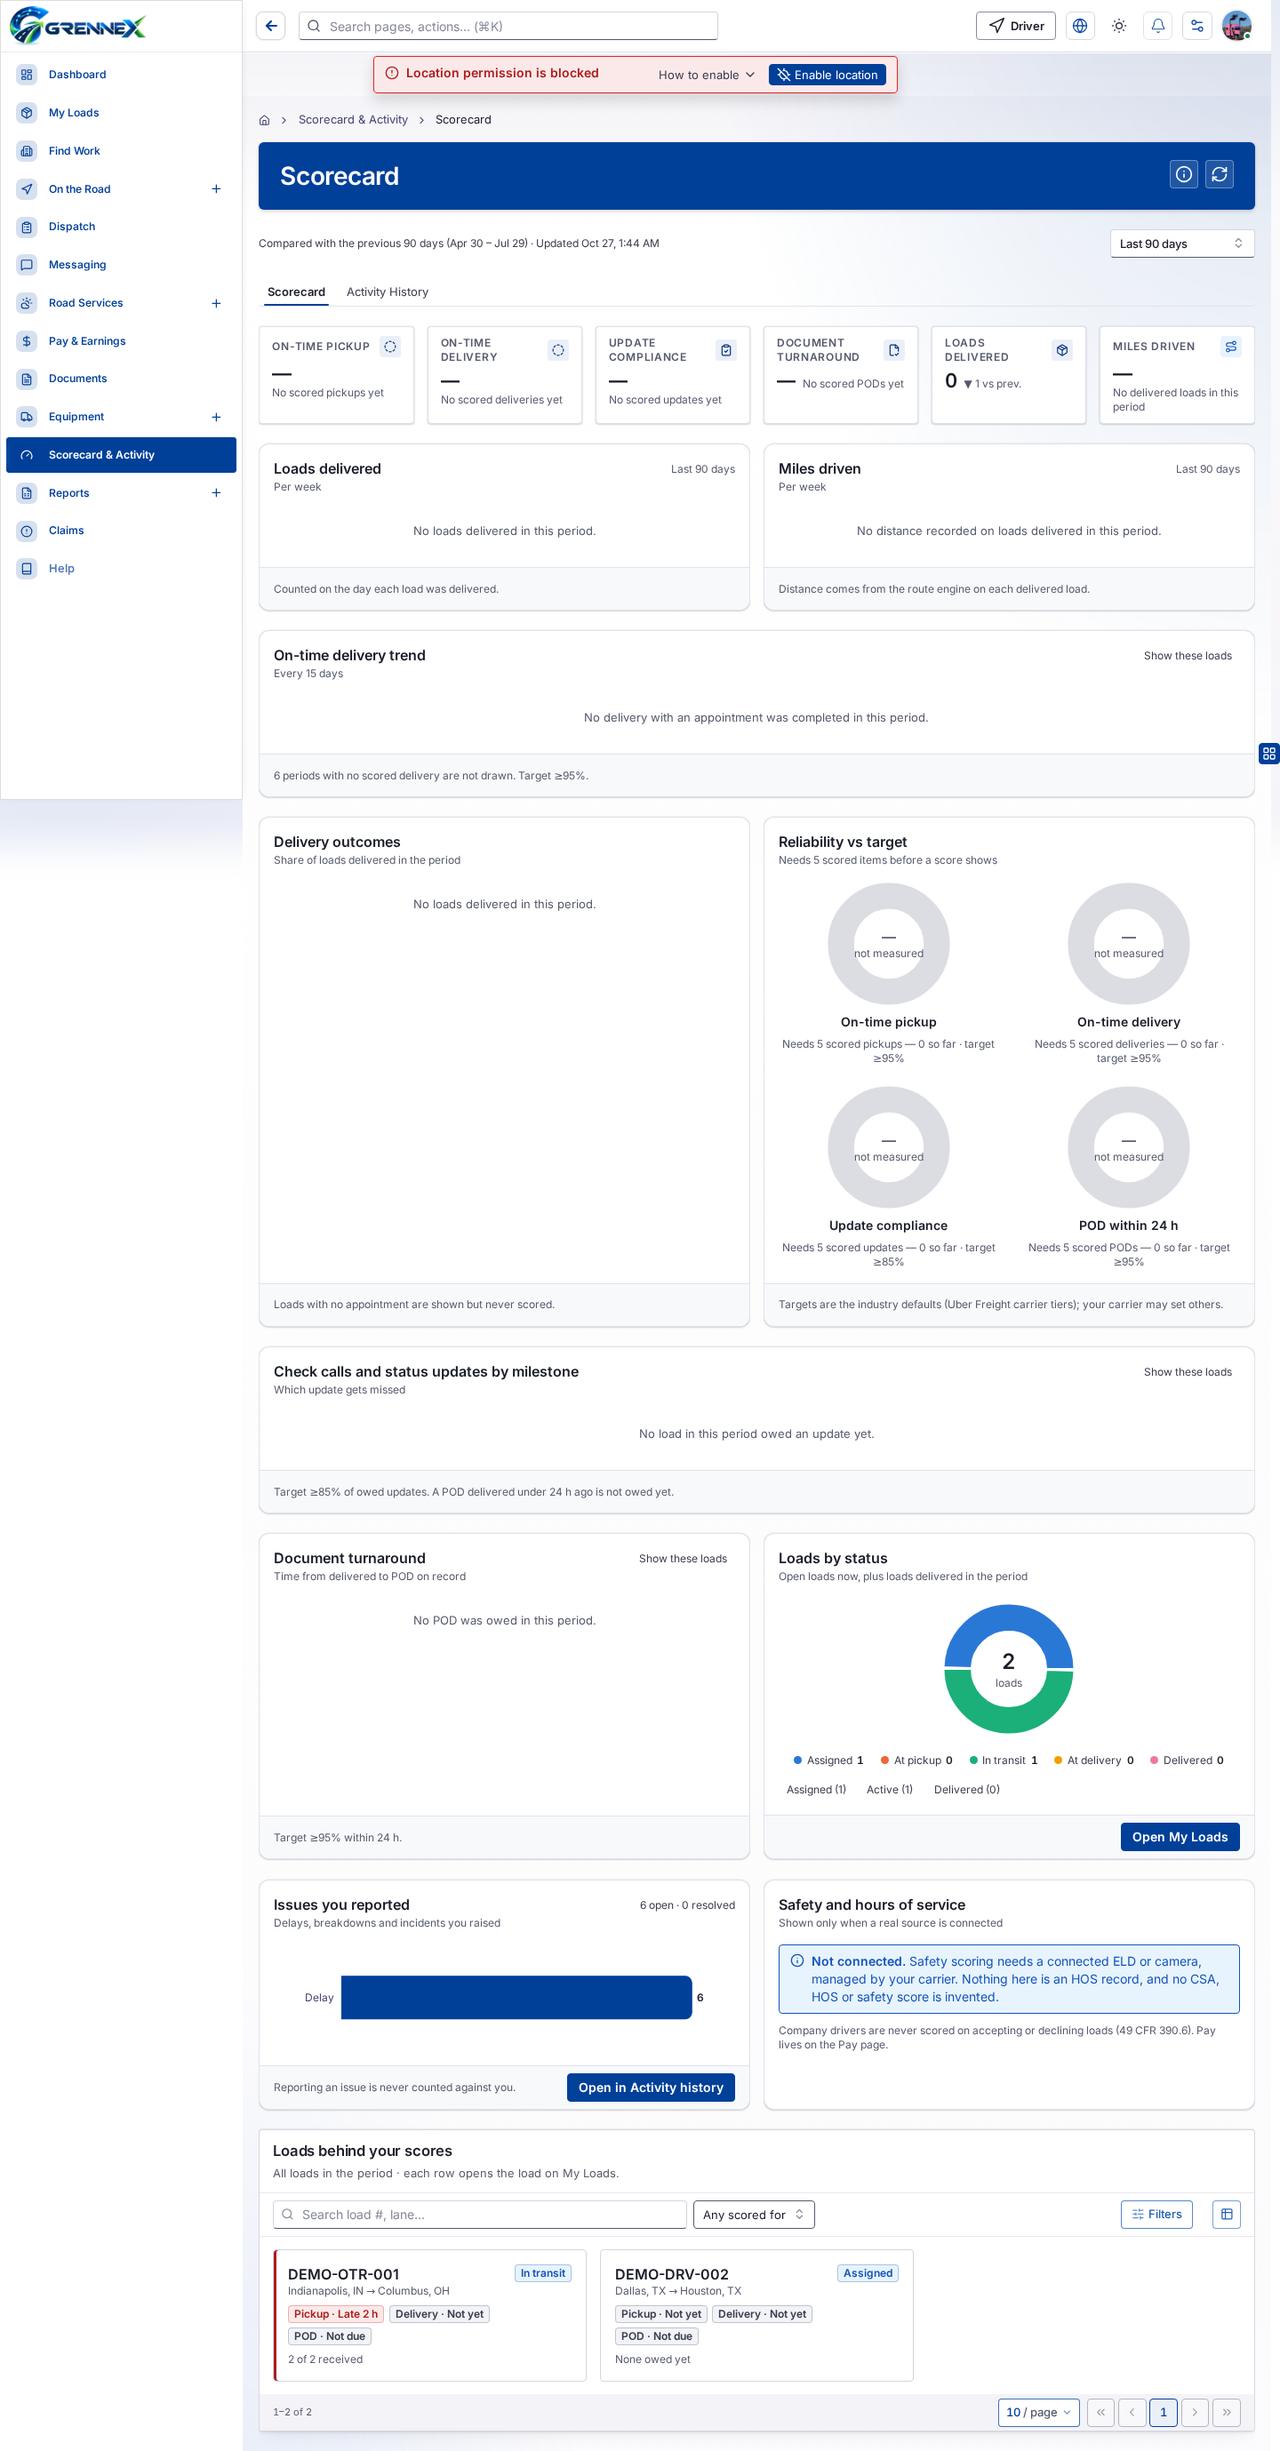Click the Open My Loads button
The width and height of the screenshot is (1280, 2451).
point(1180,1837)
